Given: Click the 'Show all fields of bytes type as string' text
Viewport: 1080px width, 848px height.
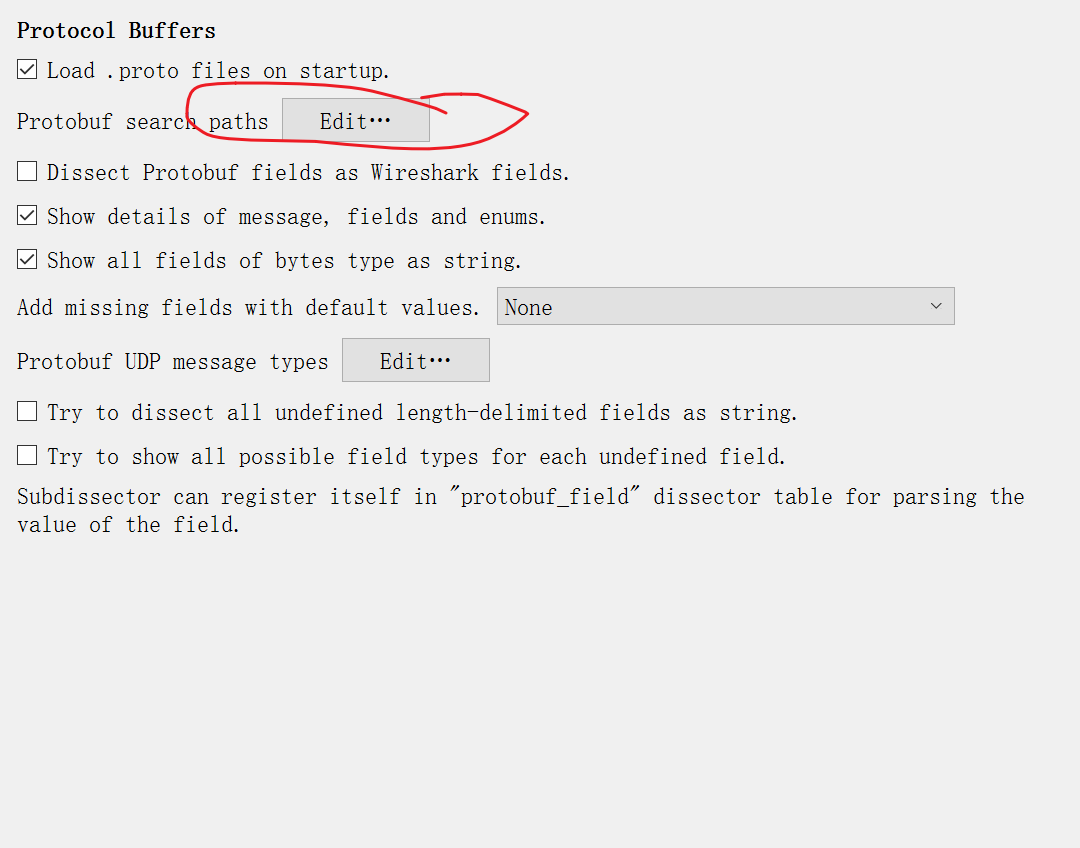Looking at the screenshot, I should tap(284, 261).
